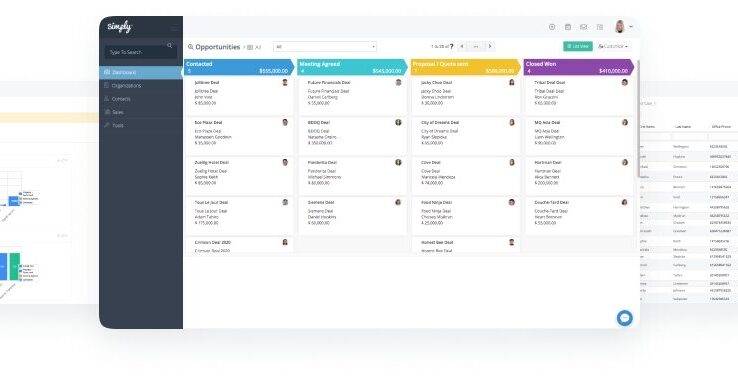Open the Jollibee Deal card title
The height and width of the screenshot is (377, 738).
point(206,82)
